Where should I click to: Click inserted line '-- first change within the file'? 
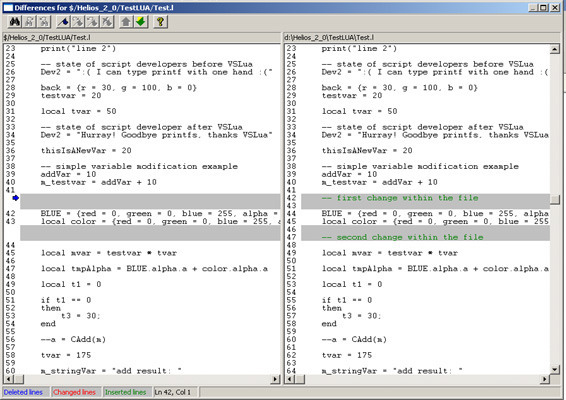(400, 198)
